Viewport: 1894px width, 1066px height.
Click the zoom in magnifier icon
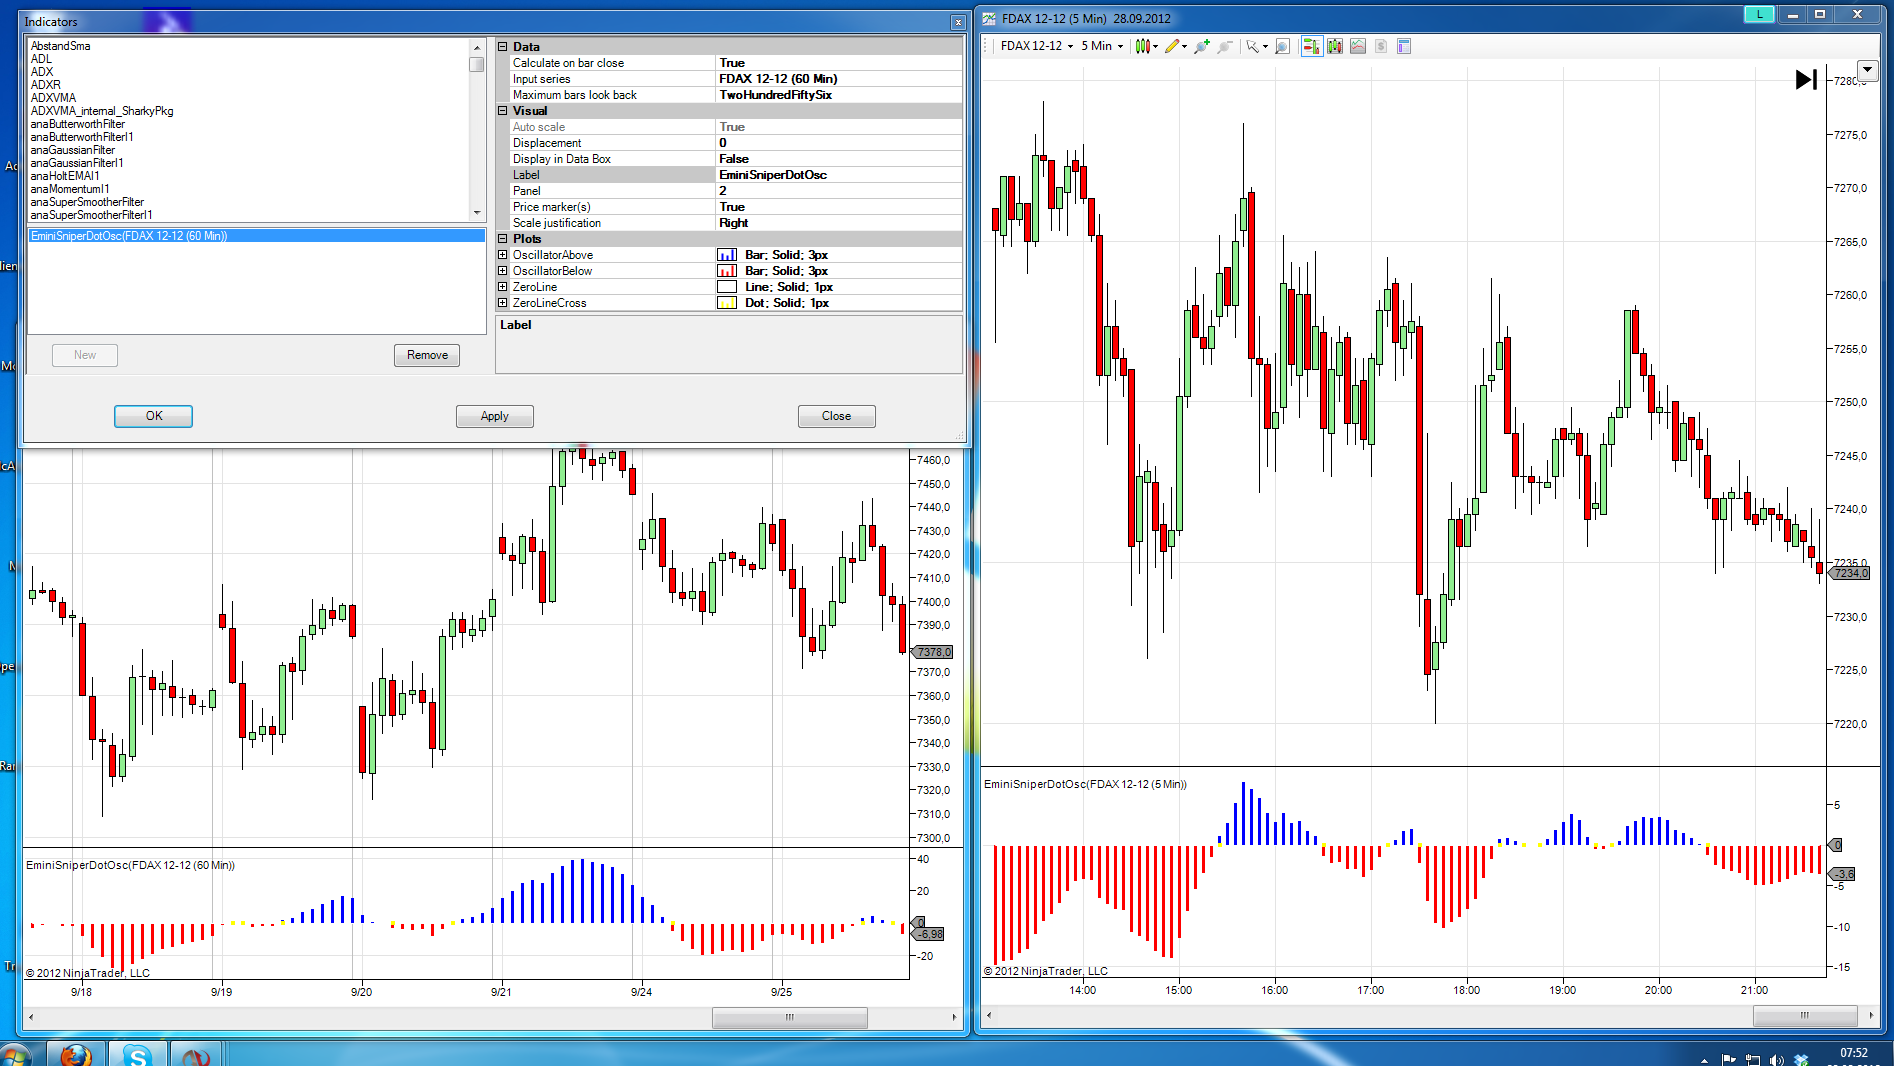(1201, 46)
